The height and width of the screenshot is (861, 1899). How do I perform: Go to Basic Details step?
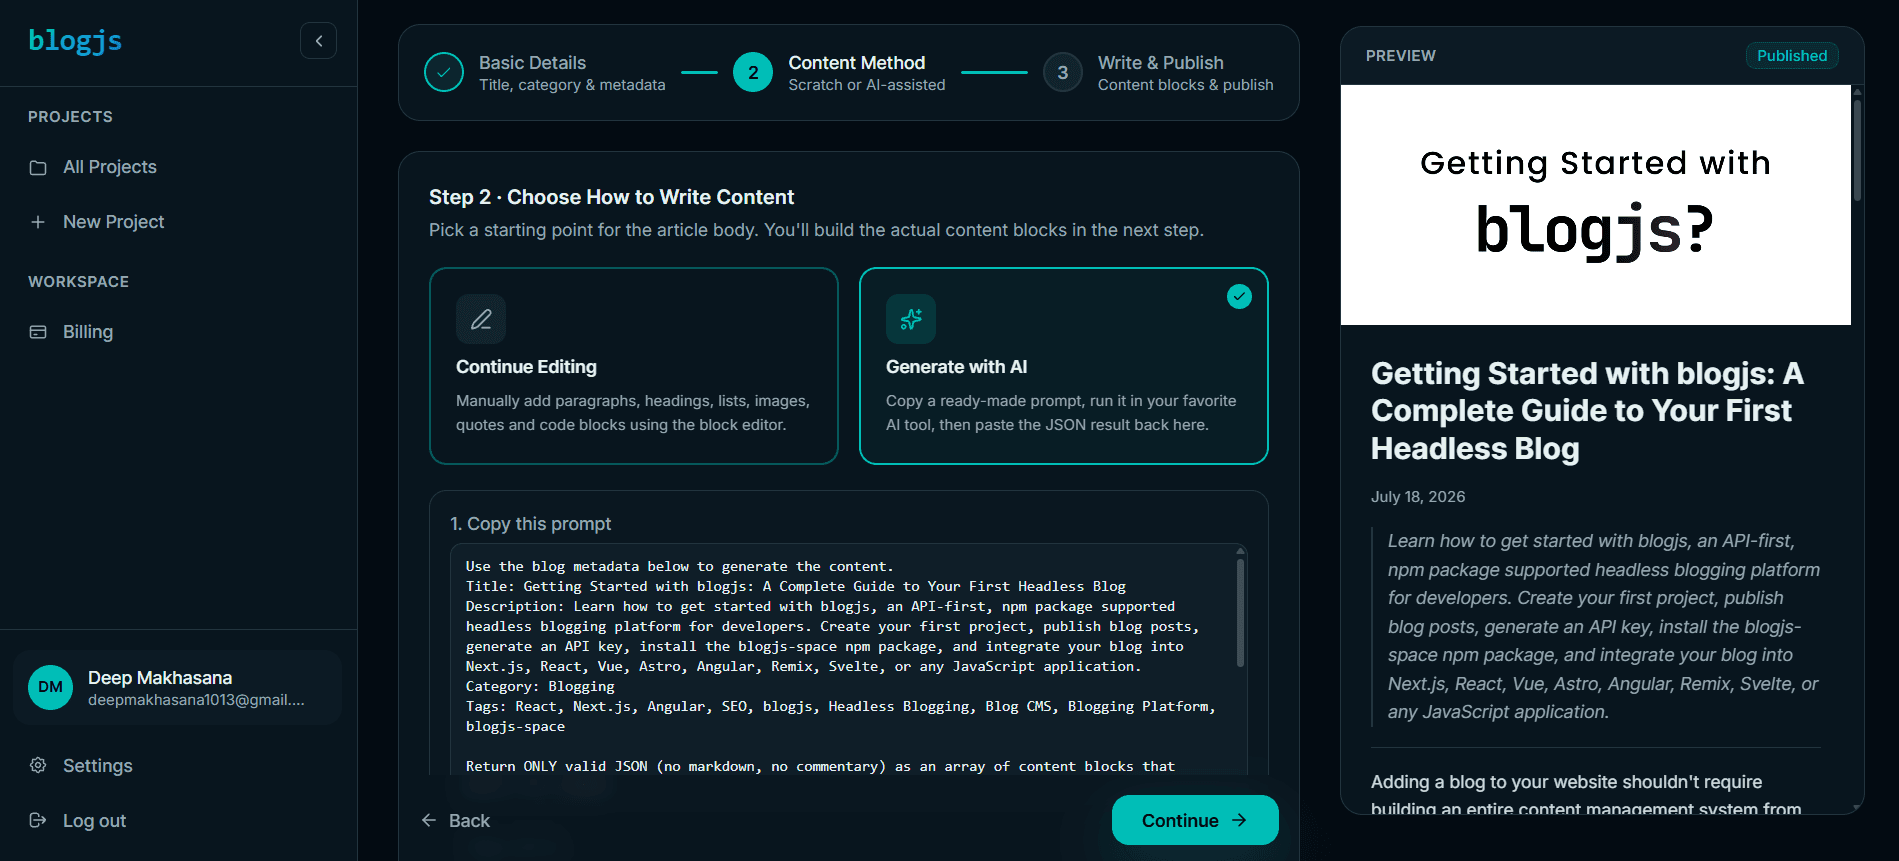tap(545, 72)
